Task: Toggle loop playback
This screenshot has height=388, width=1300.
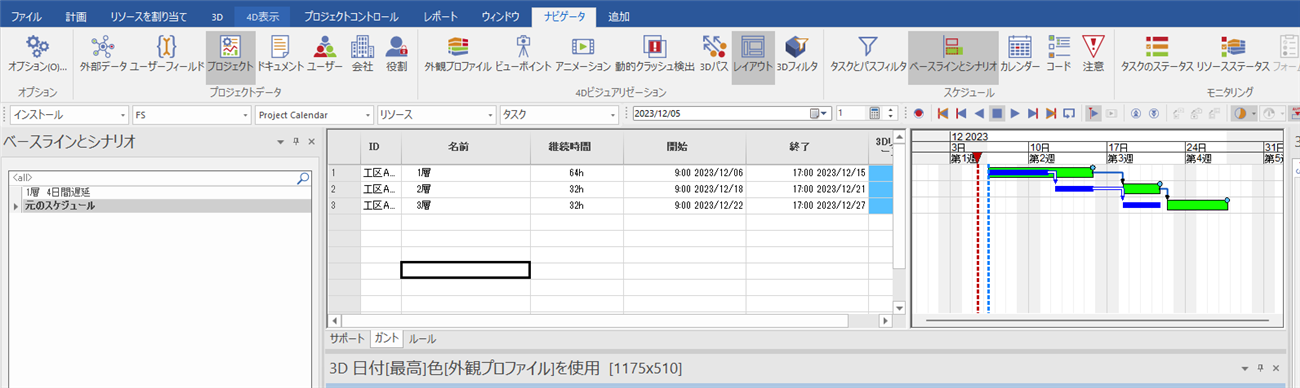Action: pos(1069,114)
